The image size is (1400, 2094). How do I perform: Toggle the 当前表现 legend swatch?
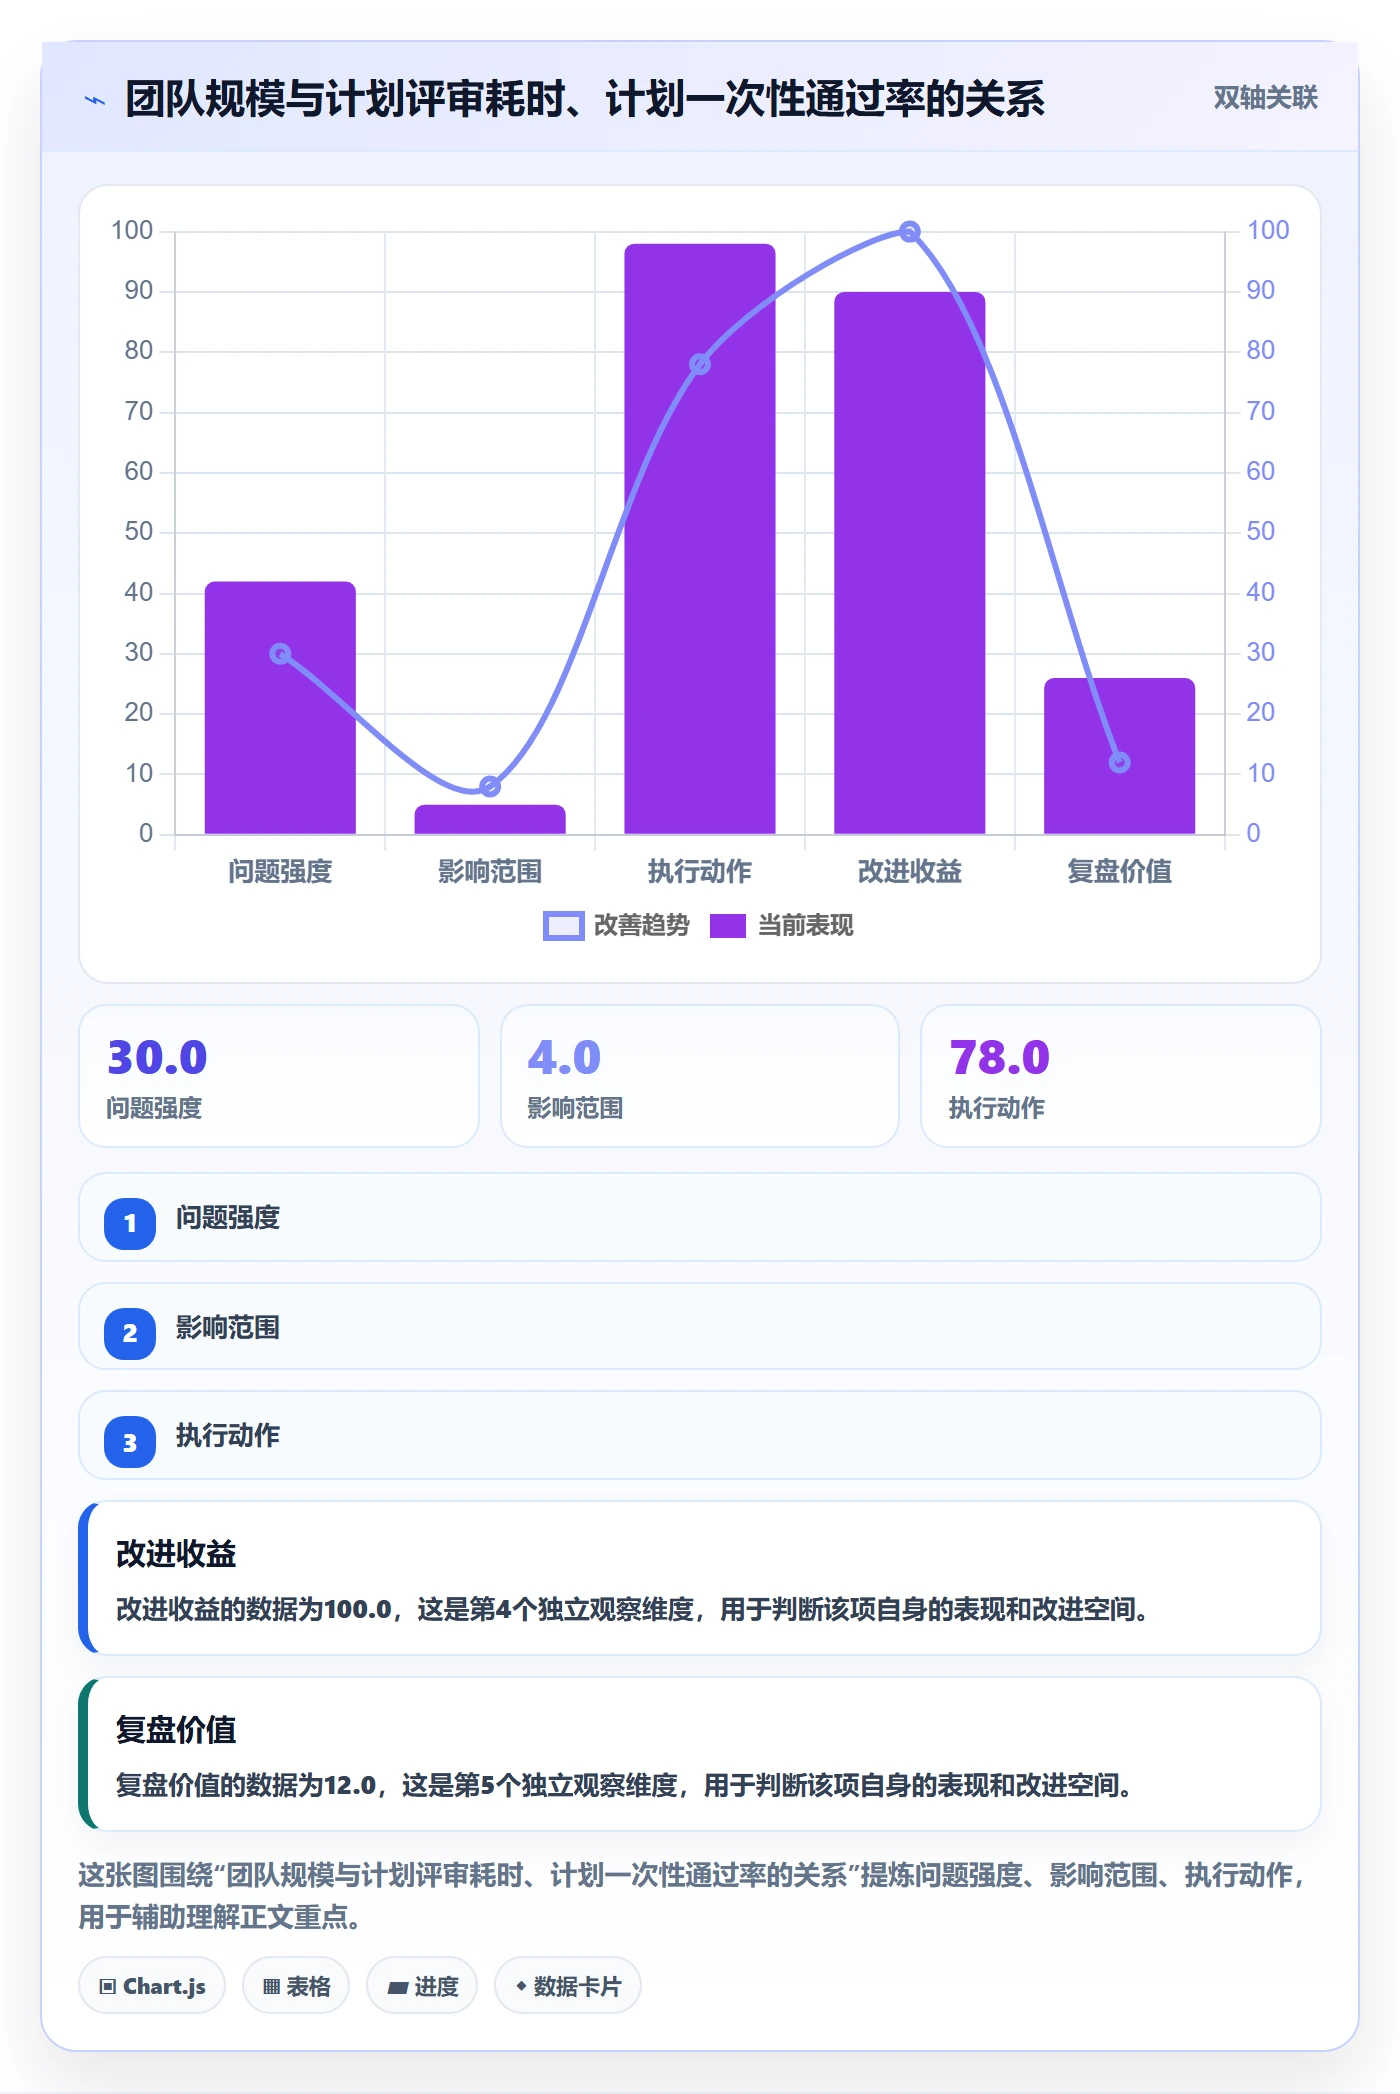coord(727,926)
